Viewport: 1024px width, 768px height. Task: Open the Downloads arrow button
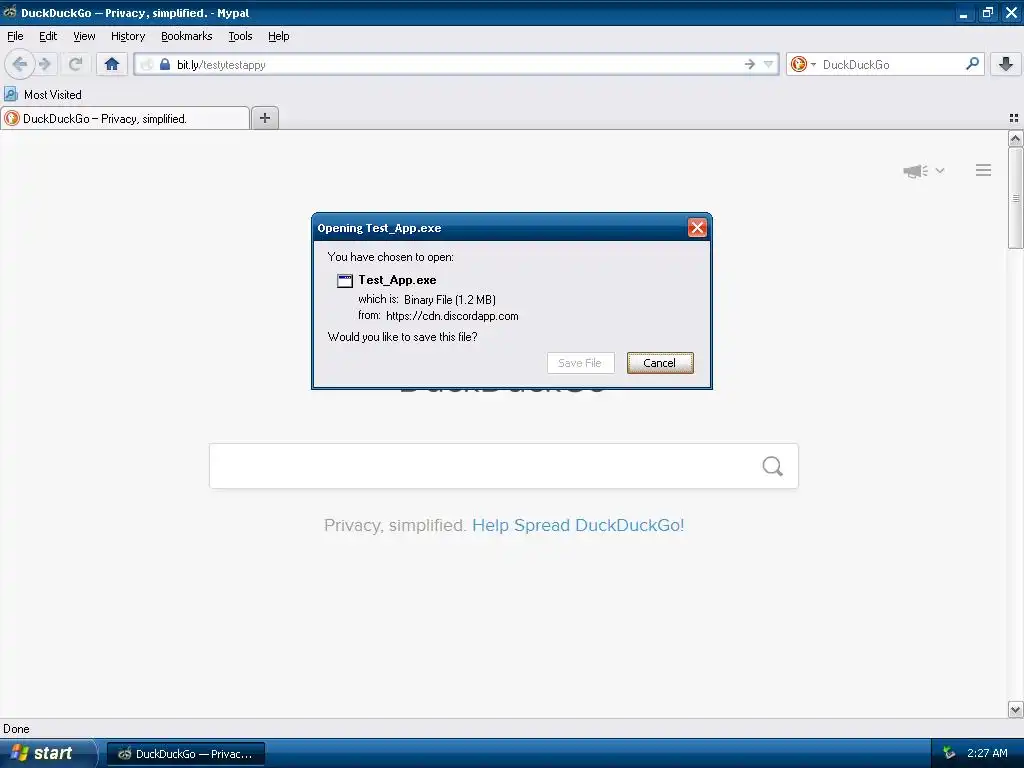[1006, 64]
